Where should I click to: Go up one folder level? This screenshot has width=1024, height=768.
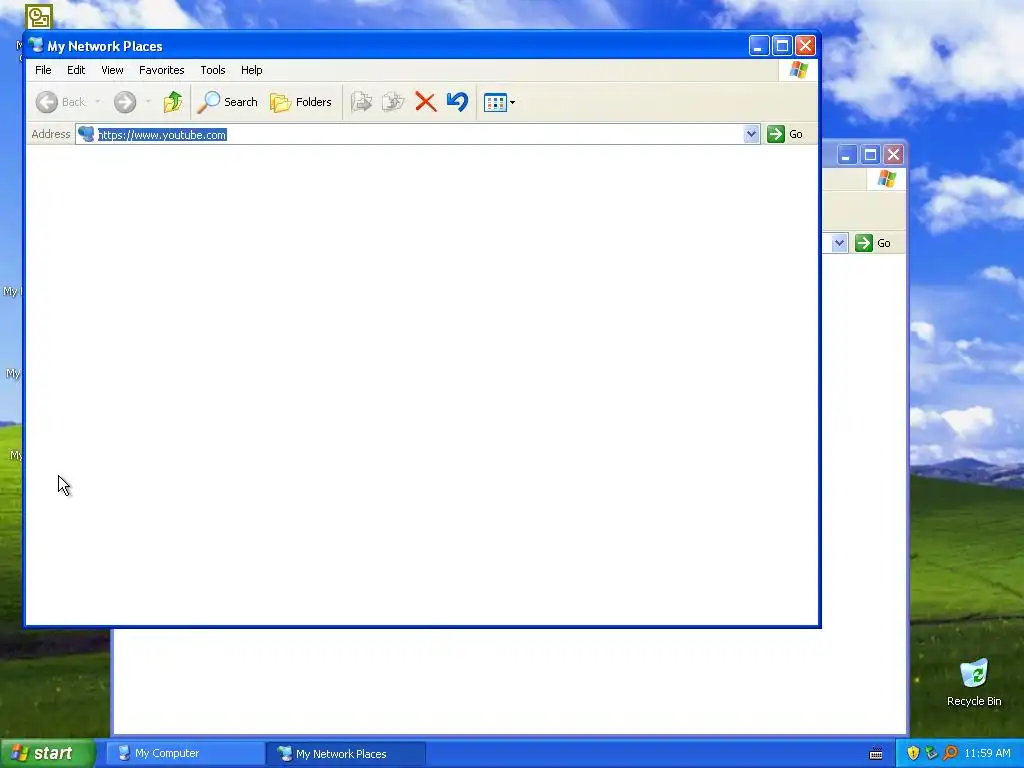click(172, 102)
